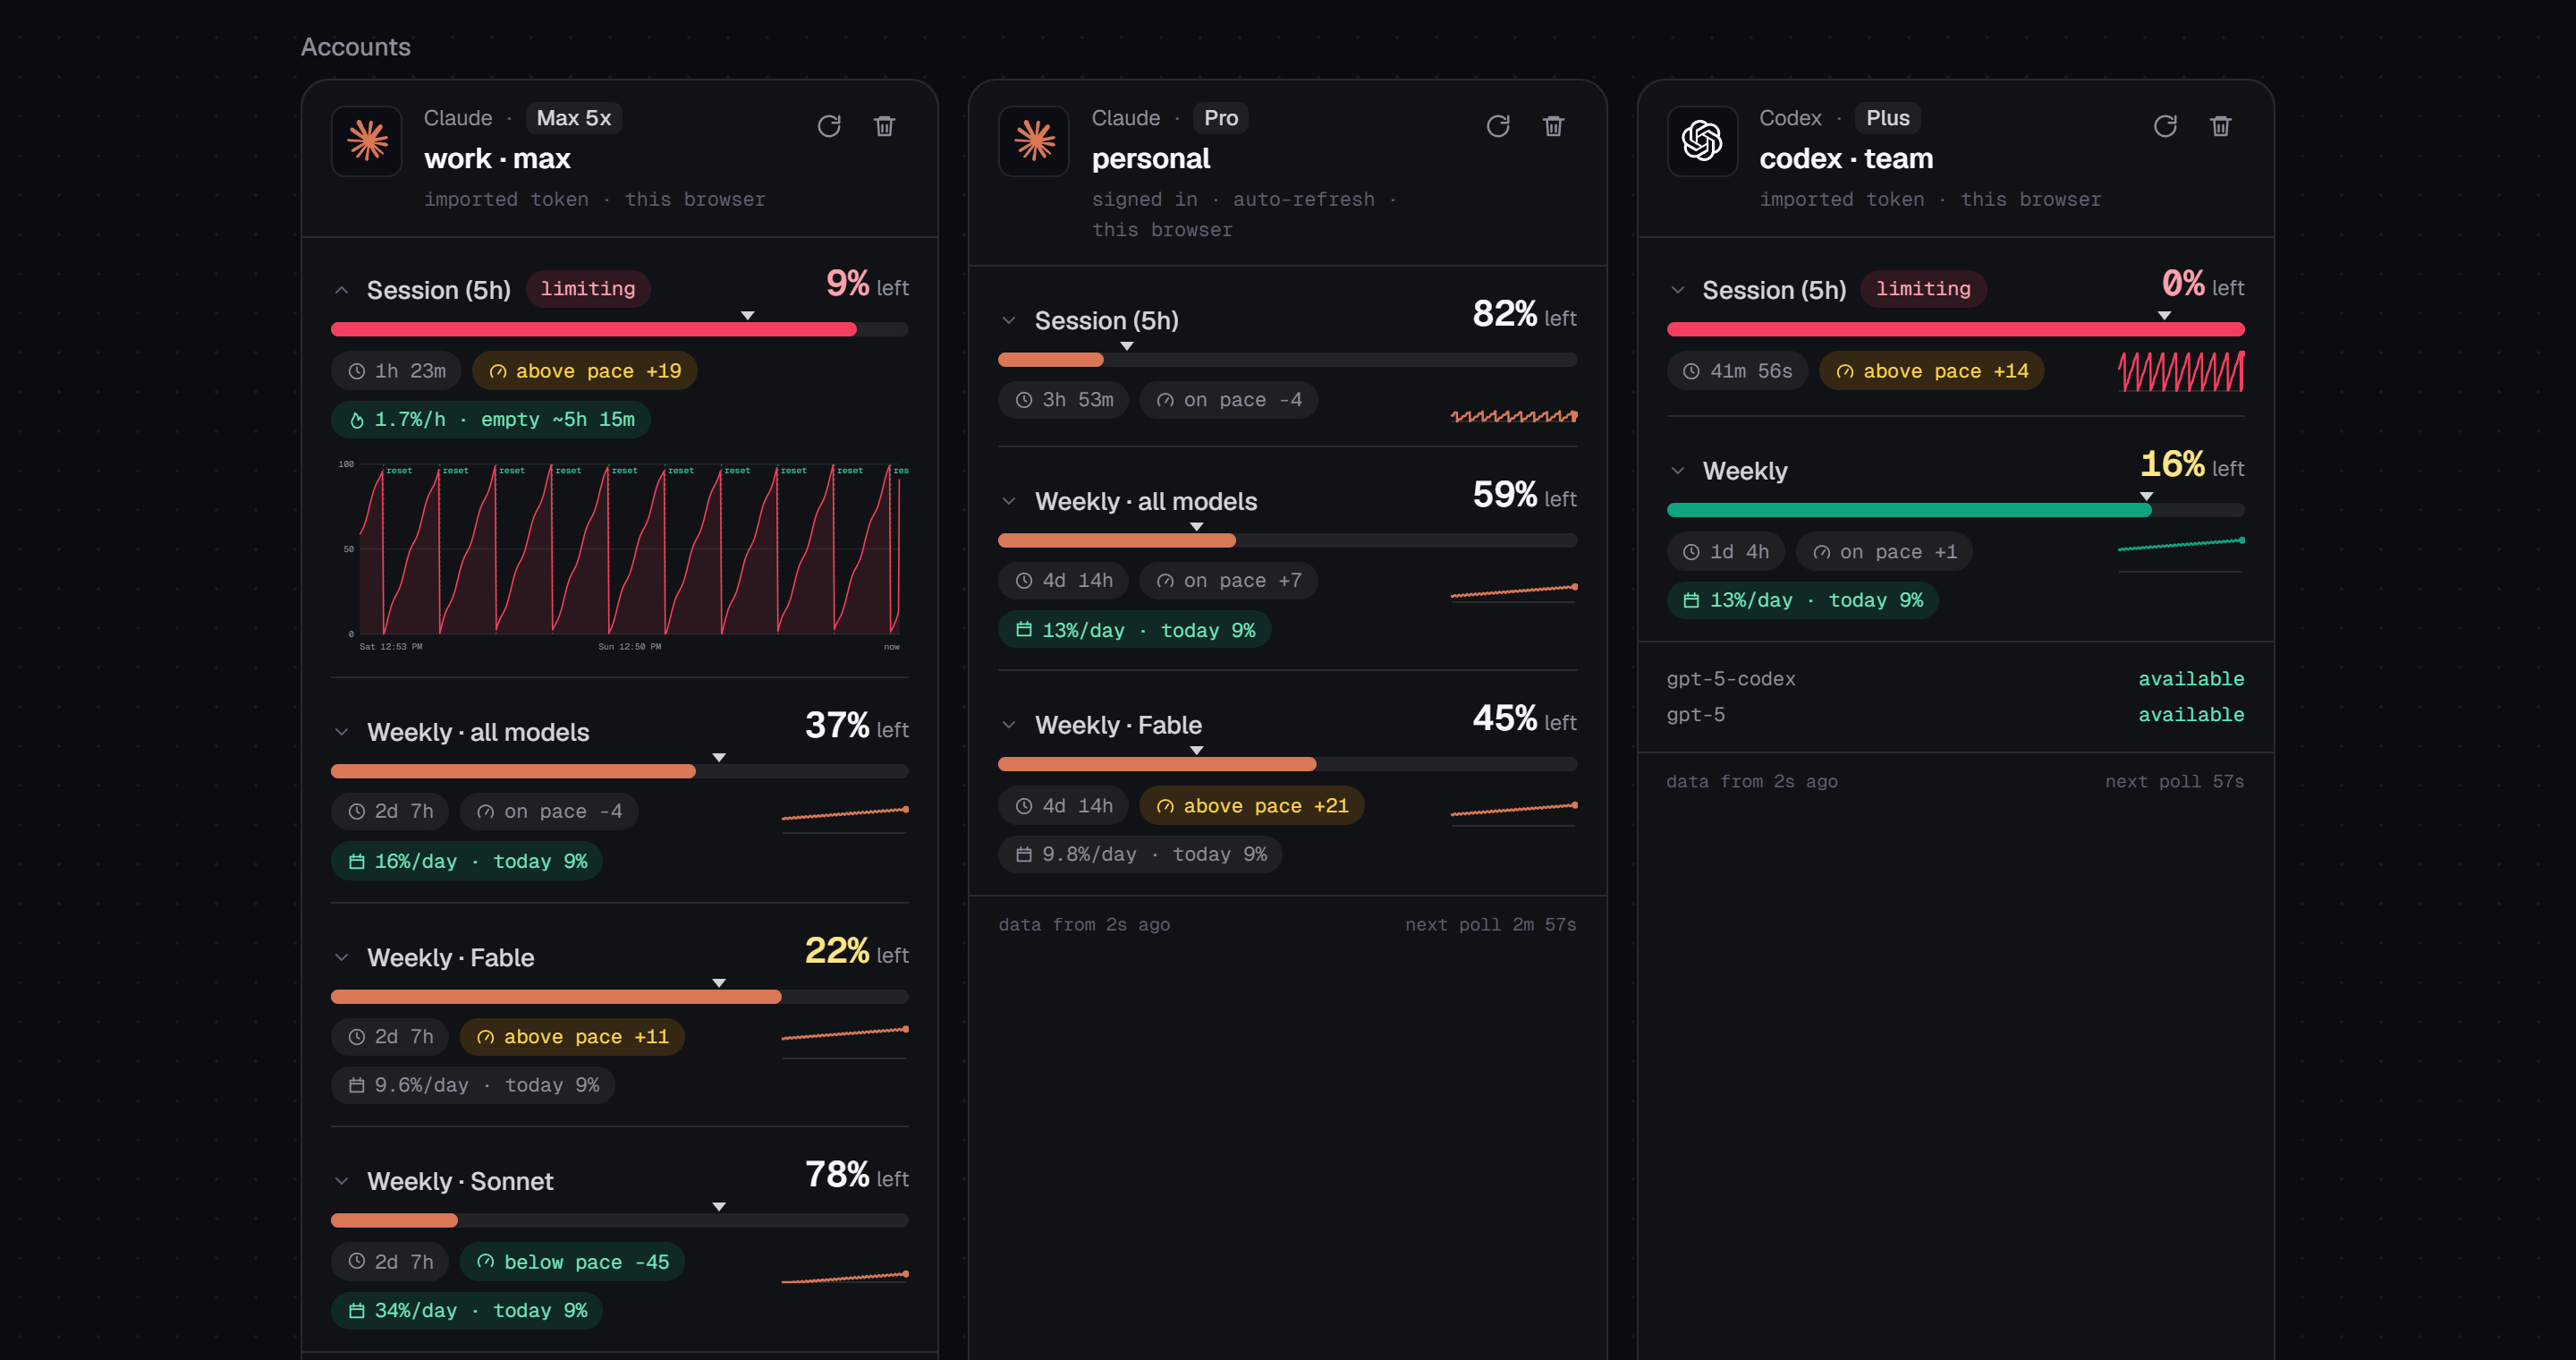Screen dimensions: 2576x1360
Task: Click the Claude logo on work · max card
Action: click(367, 141)
